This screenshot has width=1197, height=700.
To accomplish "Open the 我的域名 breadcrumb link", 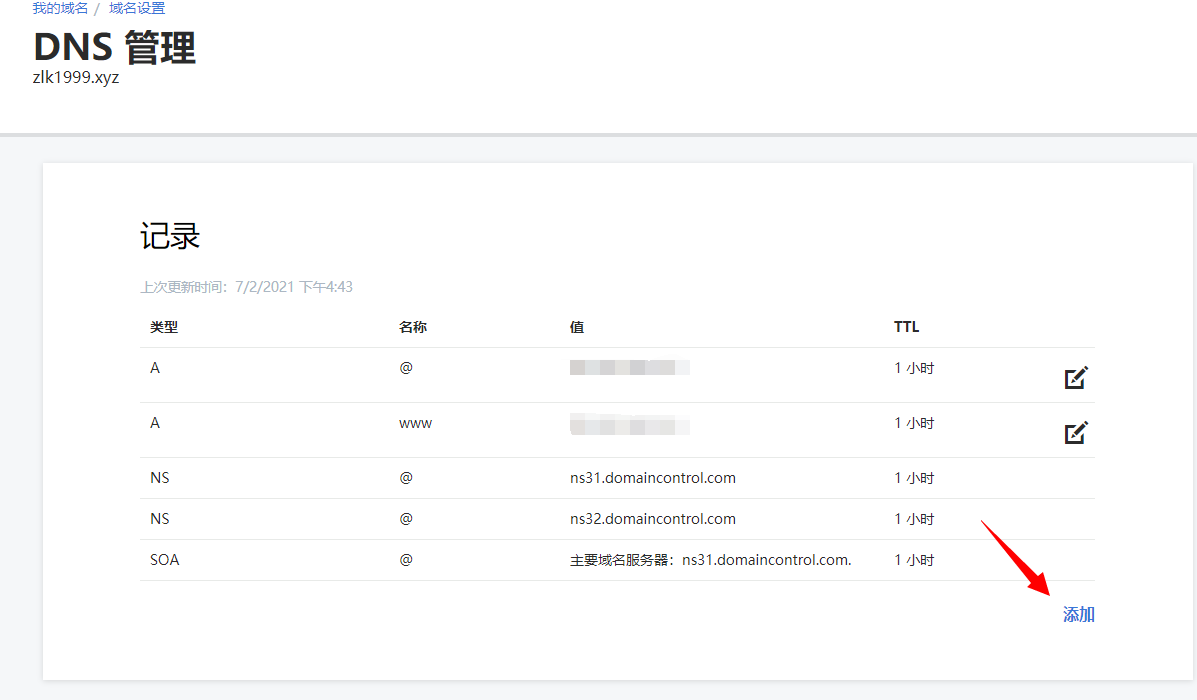I will 60,8.
